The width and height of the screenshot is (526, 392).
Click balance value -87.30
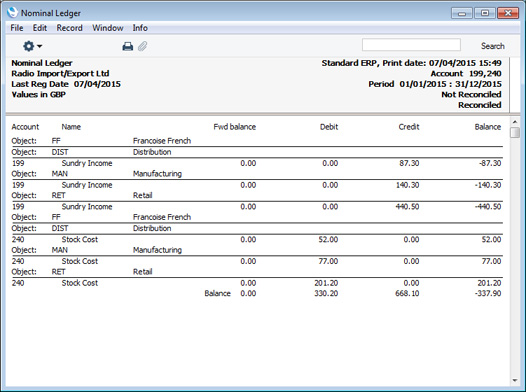(x=490, y=163)
